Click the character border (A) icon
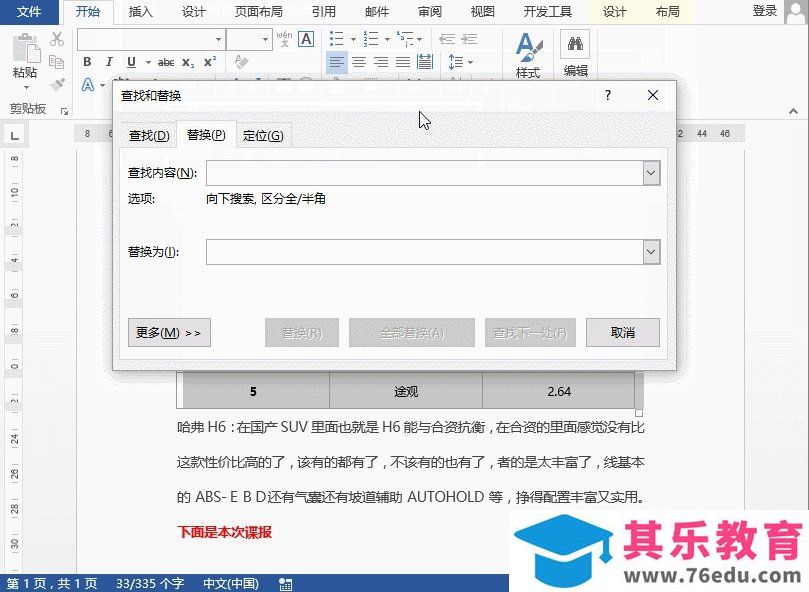809x592 pixels. click(x=306, y=39)
